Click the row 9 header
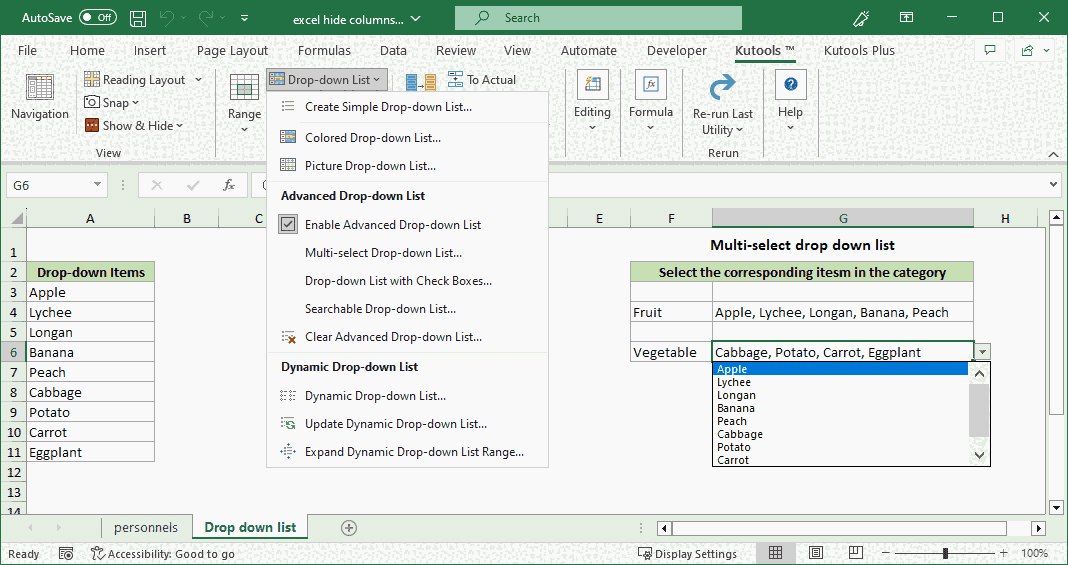Screen dimensions: 1068x565 14,413
